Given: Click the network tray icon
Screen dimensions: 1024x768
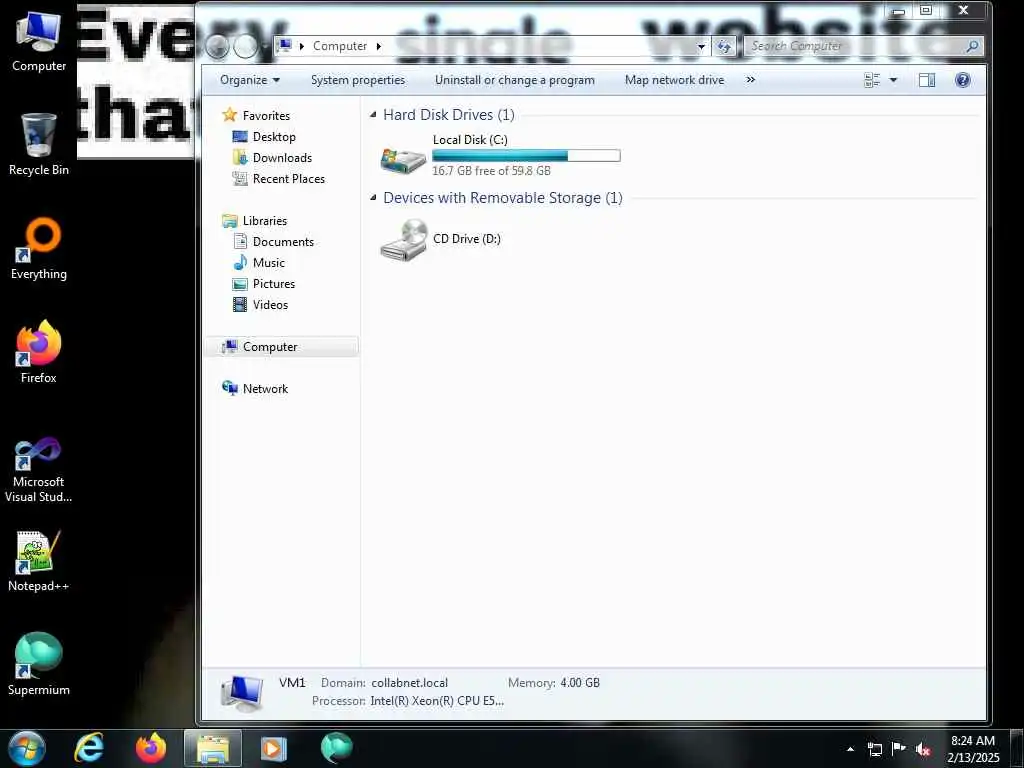Looking at the screenshot, I should [875, 749].
